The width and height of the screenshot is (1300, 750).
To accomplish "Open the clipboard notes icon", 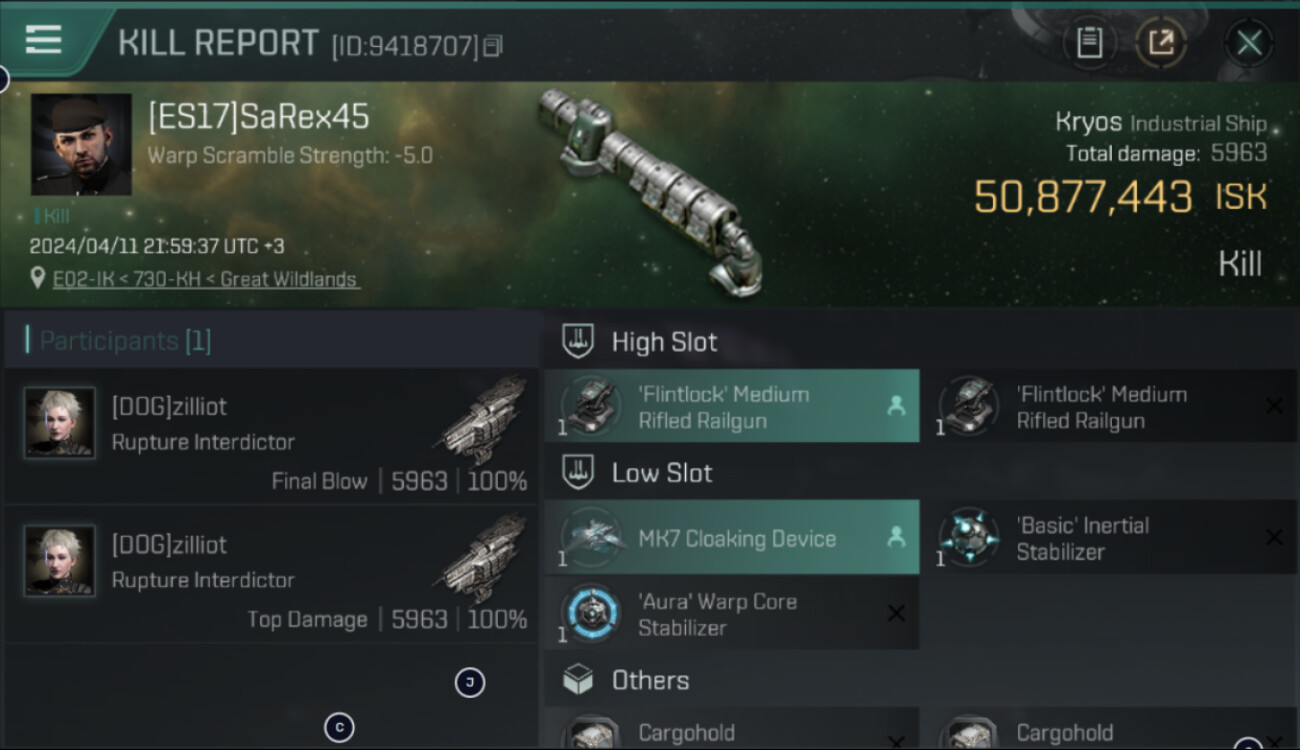I will pyautogui.click(x=1089, y=43).
